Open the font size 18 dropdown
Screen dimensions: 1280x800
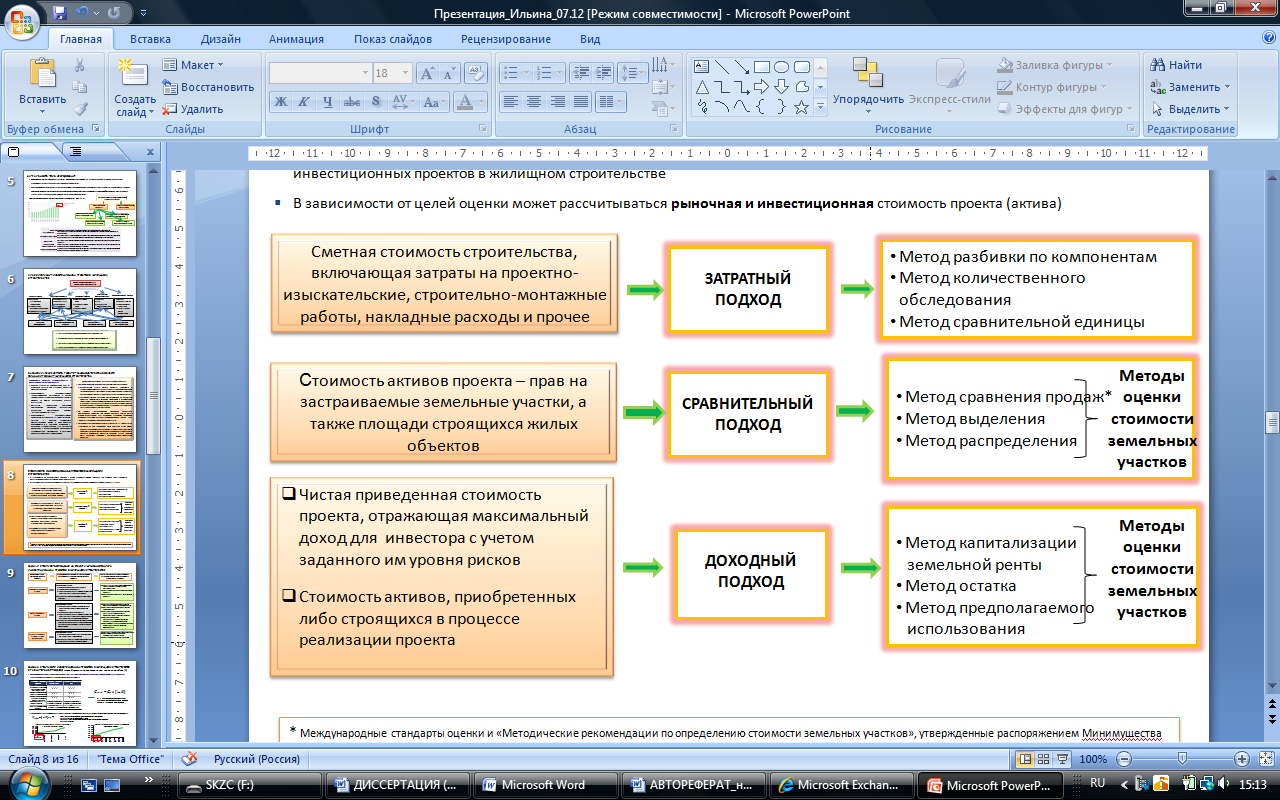pos(403,73)
